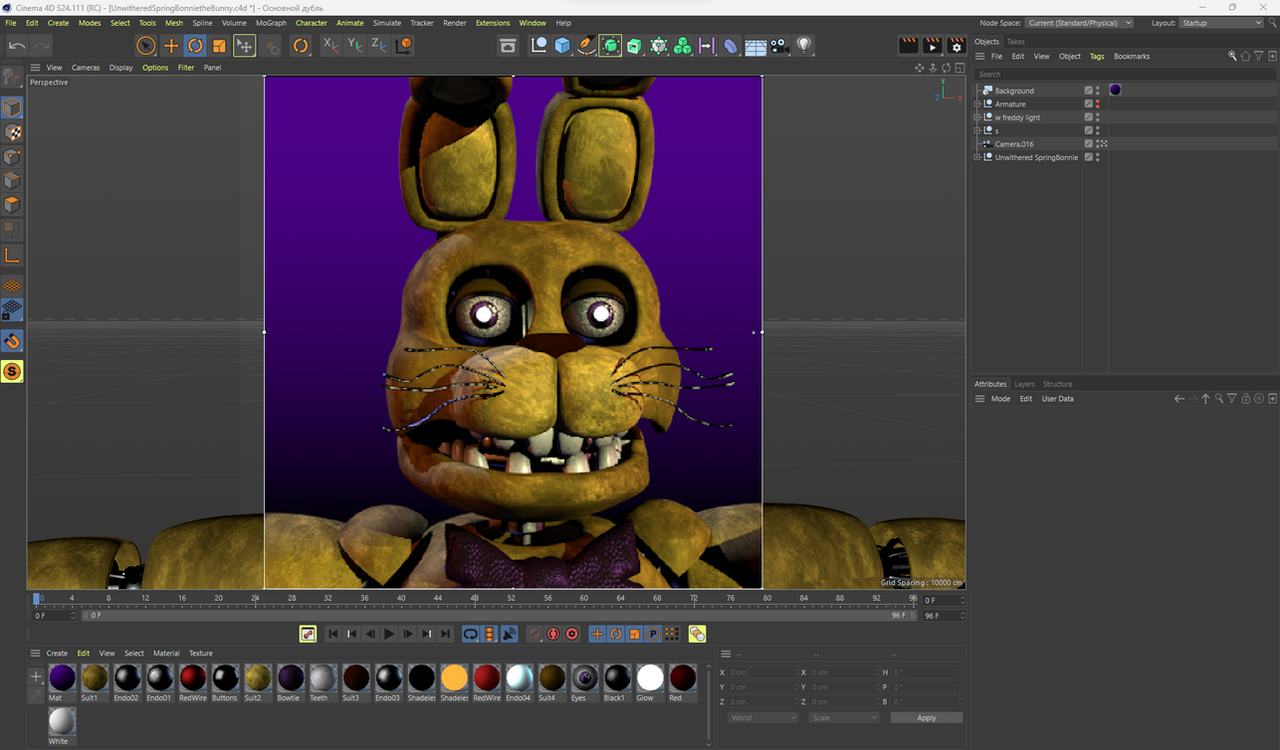Select the purple Mat material swatch
The image size is (1280, 750).
click(x=62, y=677)
